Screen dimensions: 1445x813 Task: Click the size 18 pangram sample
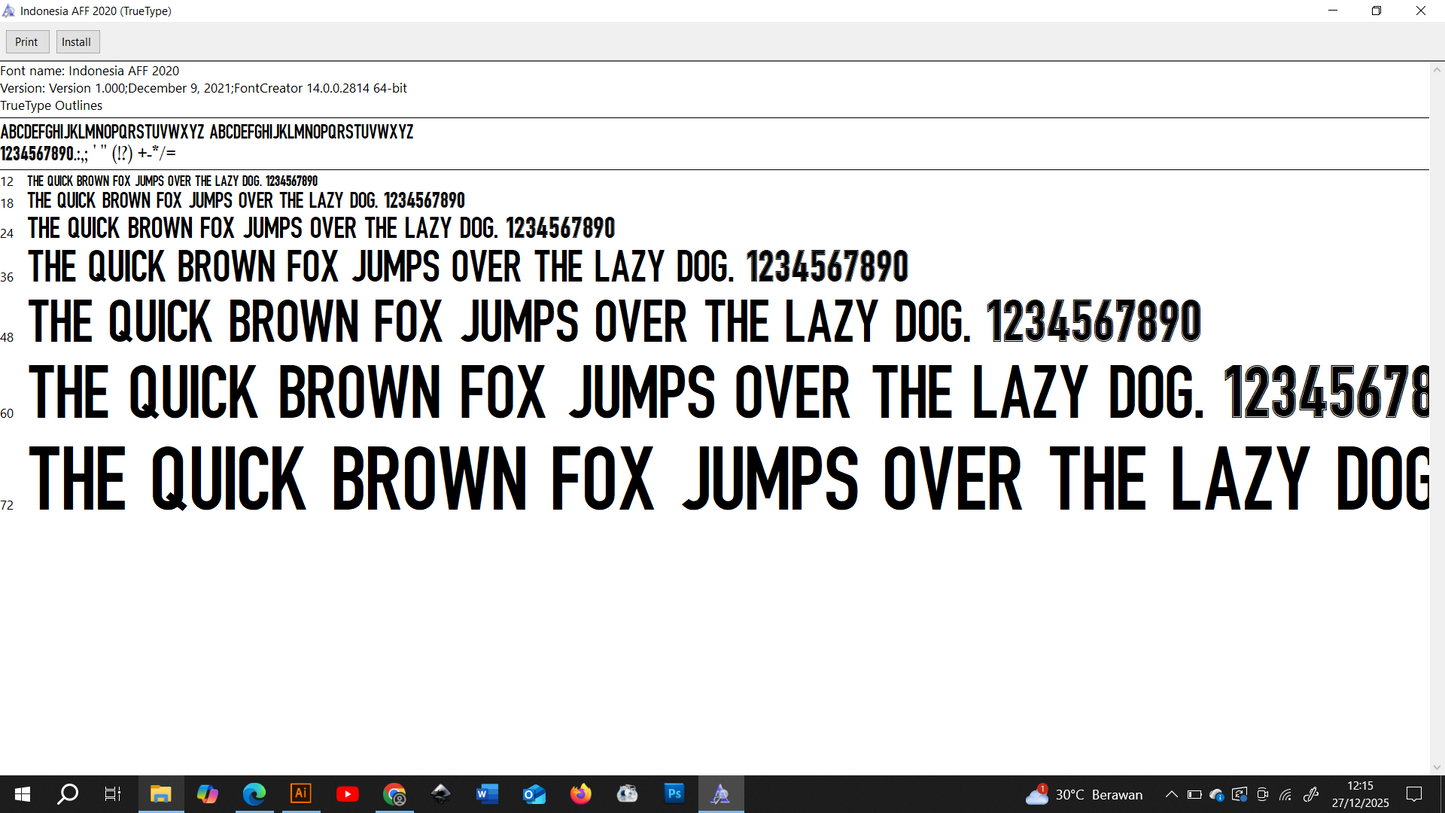[x=246, y=201]
